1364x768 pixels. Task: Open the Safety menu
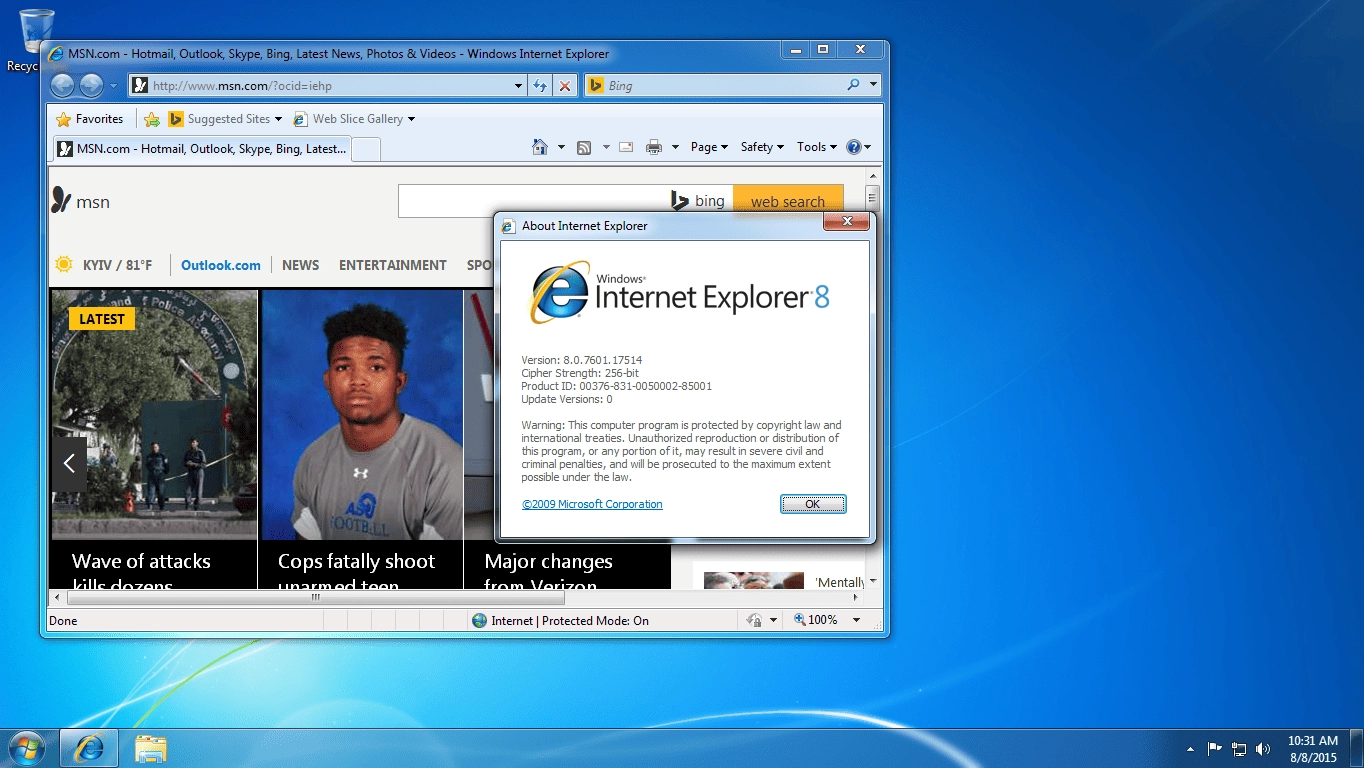tap(762, 147)
